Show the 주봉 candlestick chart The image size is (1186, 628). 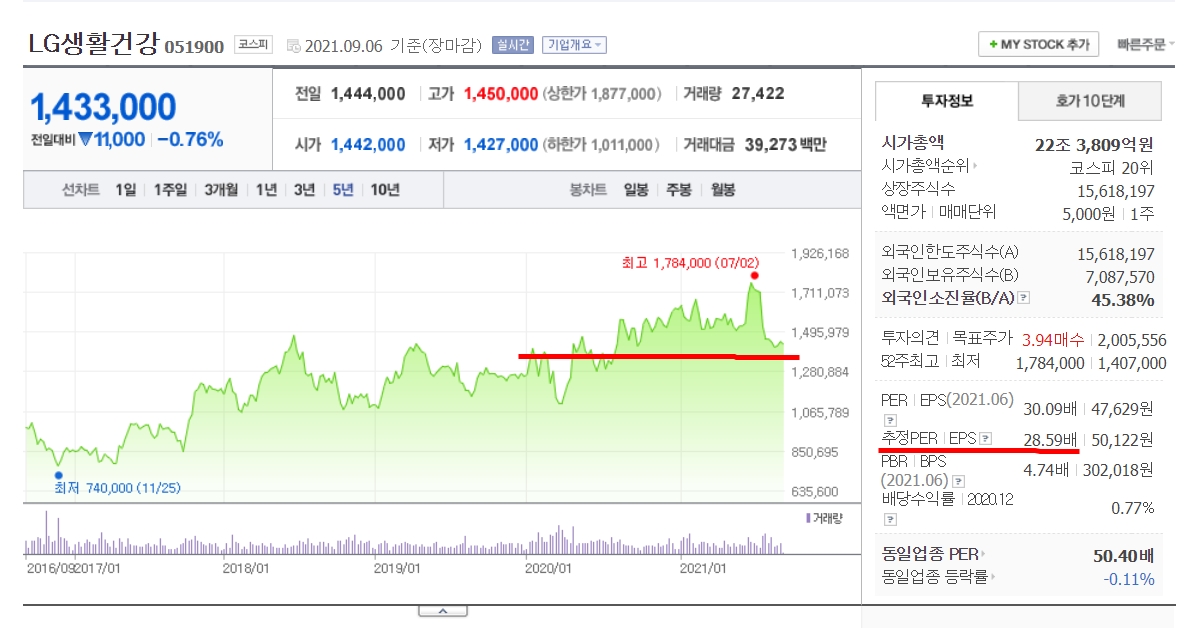pyautogui.click(x=678, y=190)
